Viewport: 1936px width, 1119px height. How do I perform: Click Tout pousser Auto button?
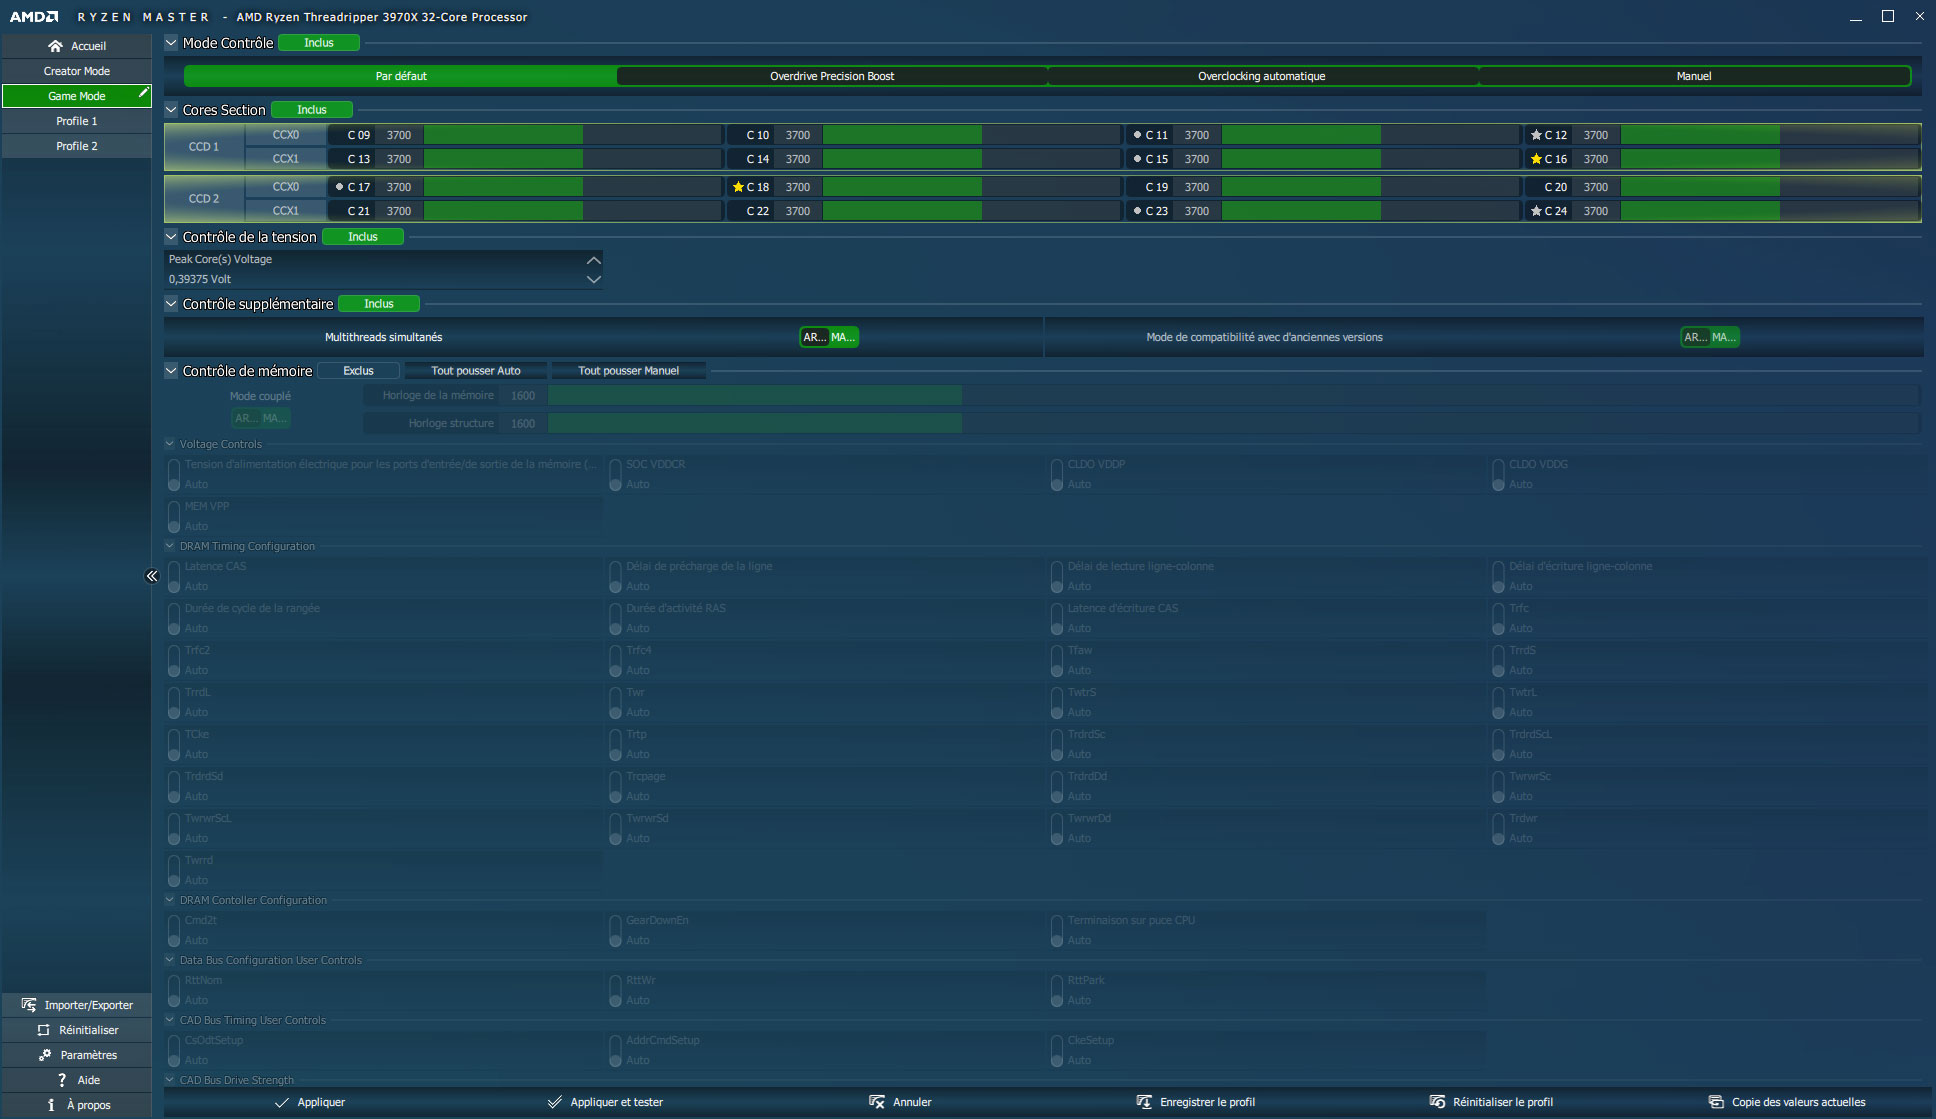click(x=476, y=371)
